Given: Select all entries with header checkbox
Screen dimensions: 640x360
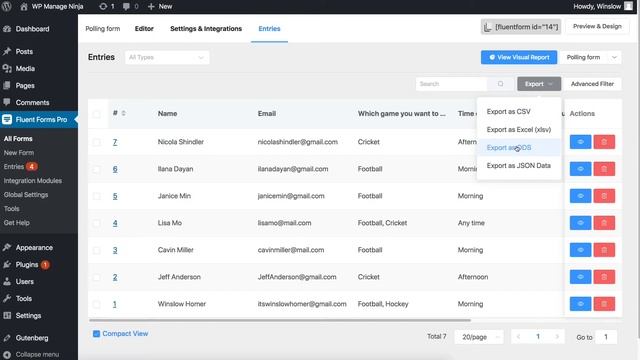Looking at the screenshot, I should [x=96, y=114].
